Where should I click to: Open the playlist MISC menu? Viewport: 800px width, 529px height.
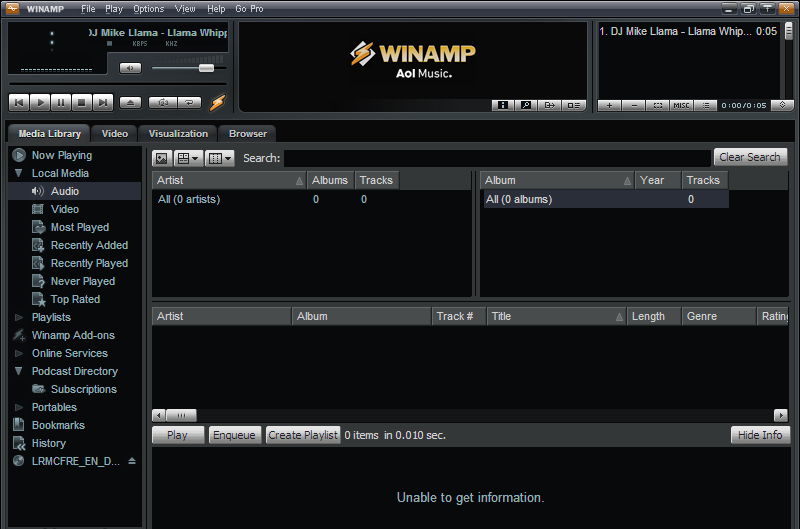(681, 105)
